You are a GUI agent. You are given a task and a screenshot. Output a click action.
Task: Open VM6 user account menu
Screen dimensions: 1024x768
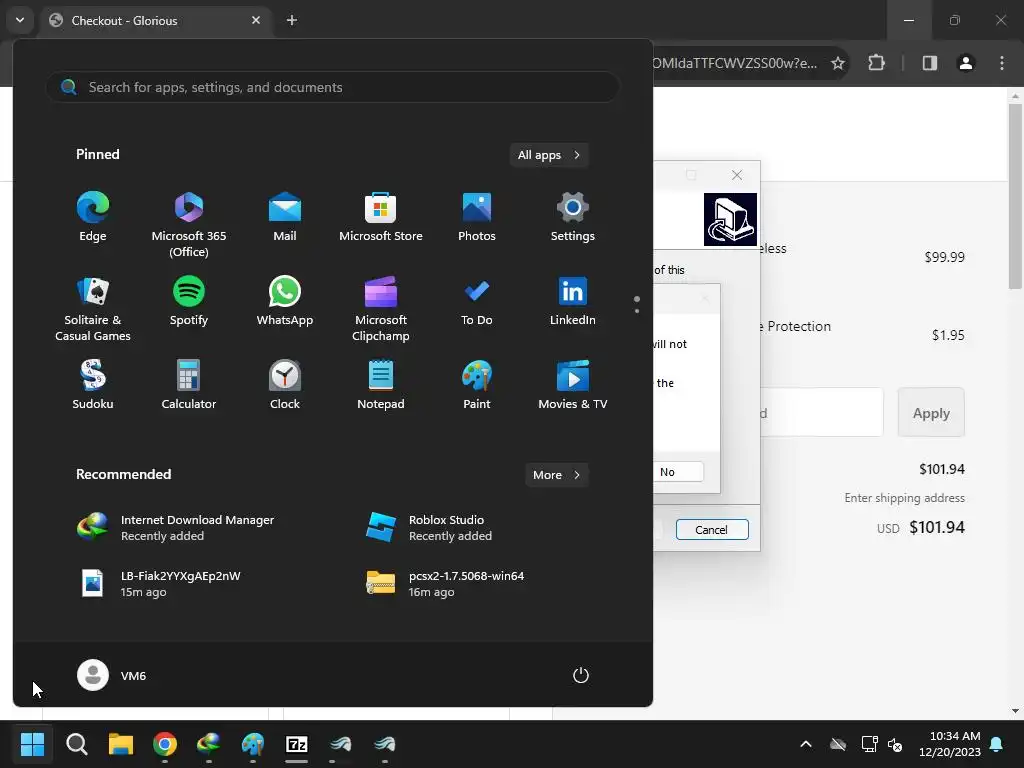(x=112, y=675)
